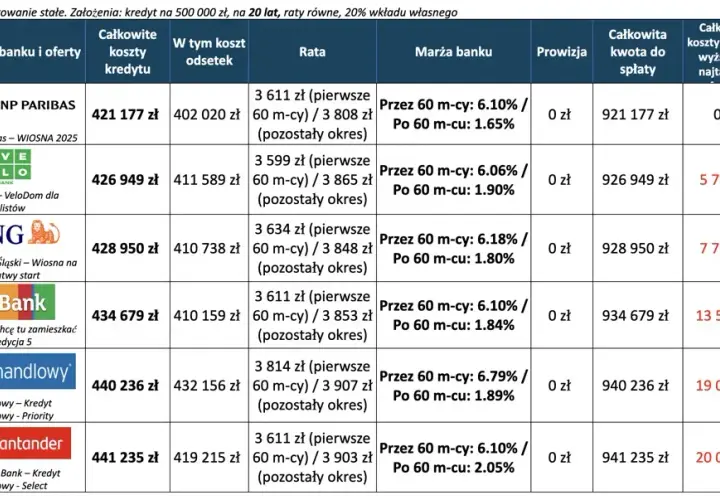720x500 pixels.
Task: Click the BNP PARIBAS bank name
Action: pyautogui.click(x=38, y=105)
